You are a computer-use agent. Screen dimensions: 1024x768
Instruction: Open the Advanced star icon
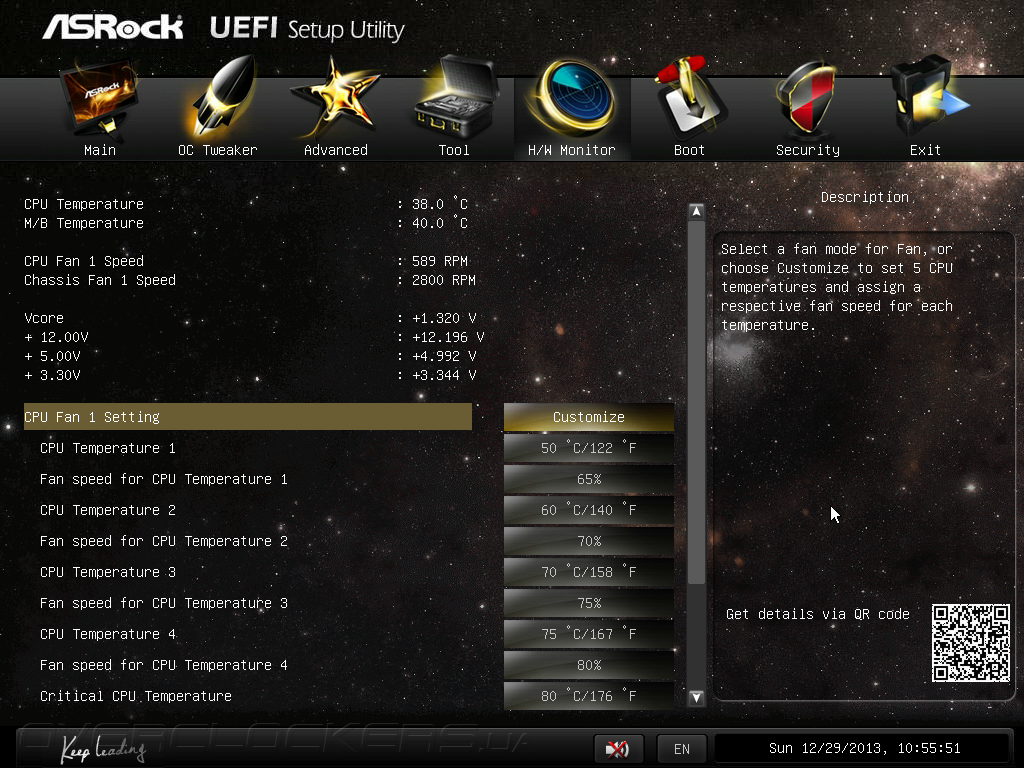coord(336,98)
